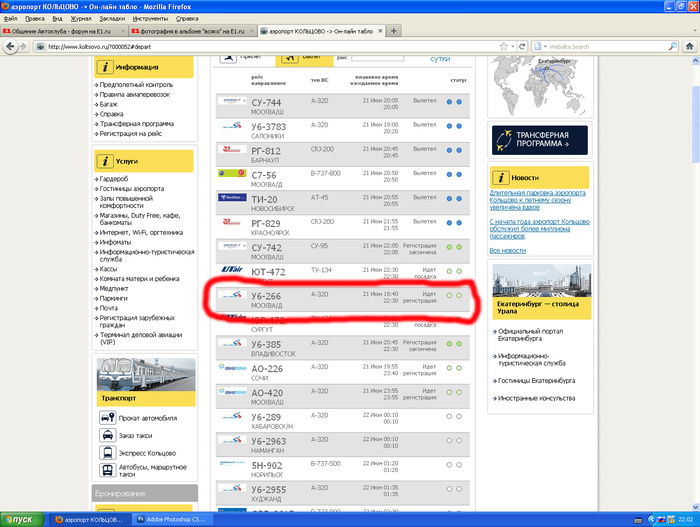Click the car rental icon under Транспорт
Viewport: 700px width, 527px height.
click(107, 417)
